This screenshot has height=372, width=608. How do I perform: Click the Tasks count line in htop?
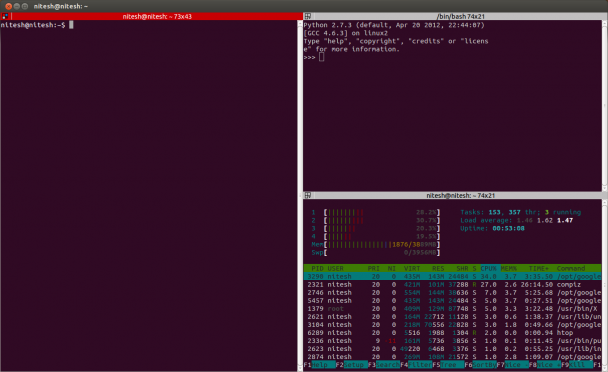(x=520, y=212)
